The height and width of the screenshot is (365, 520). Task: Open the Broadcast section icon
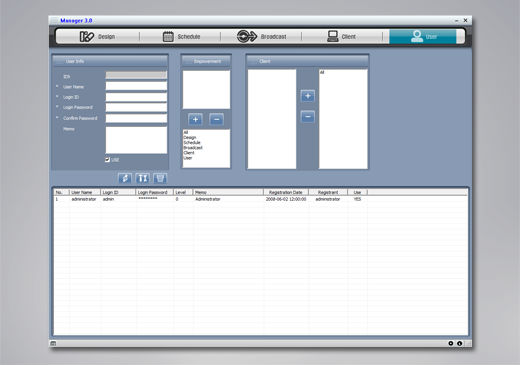[247, 36]
